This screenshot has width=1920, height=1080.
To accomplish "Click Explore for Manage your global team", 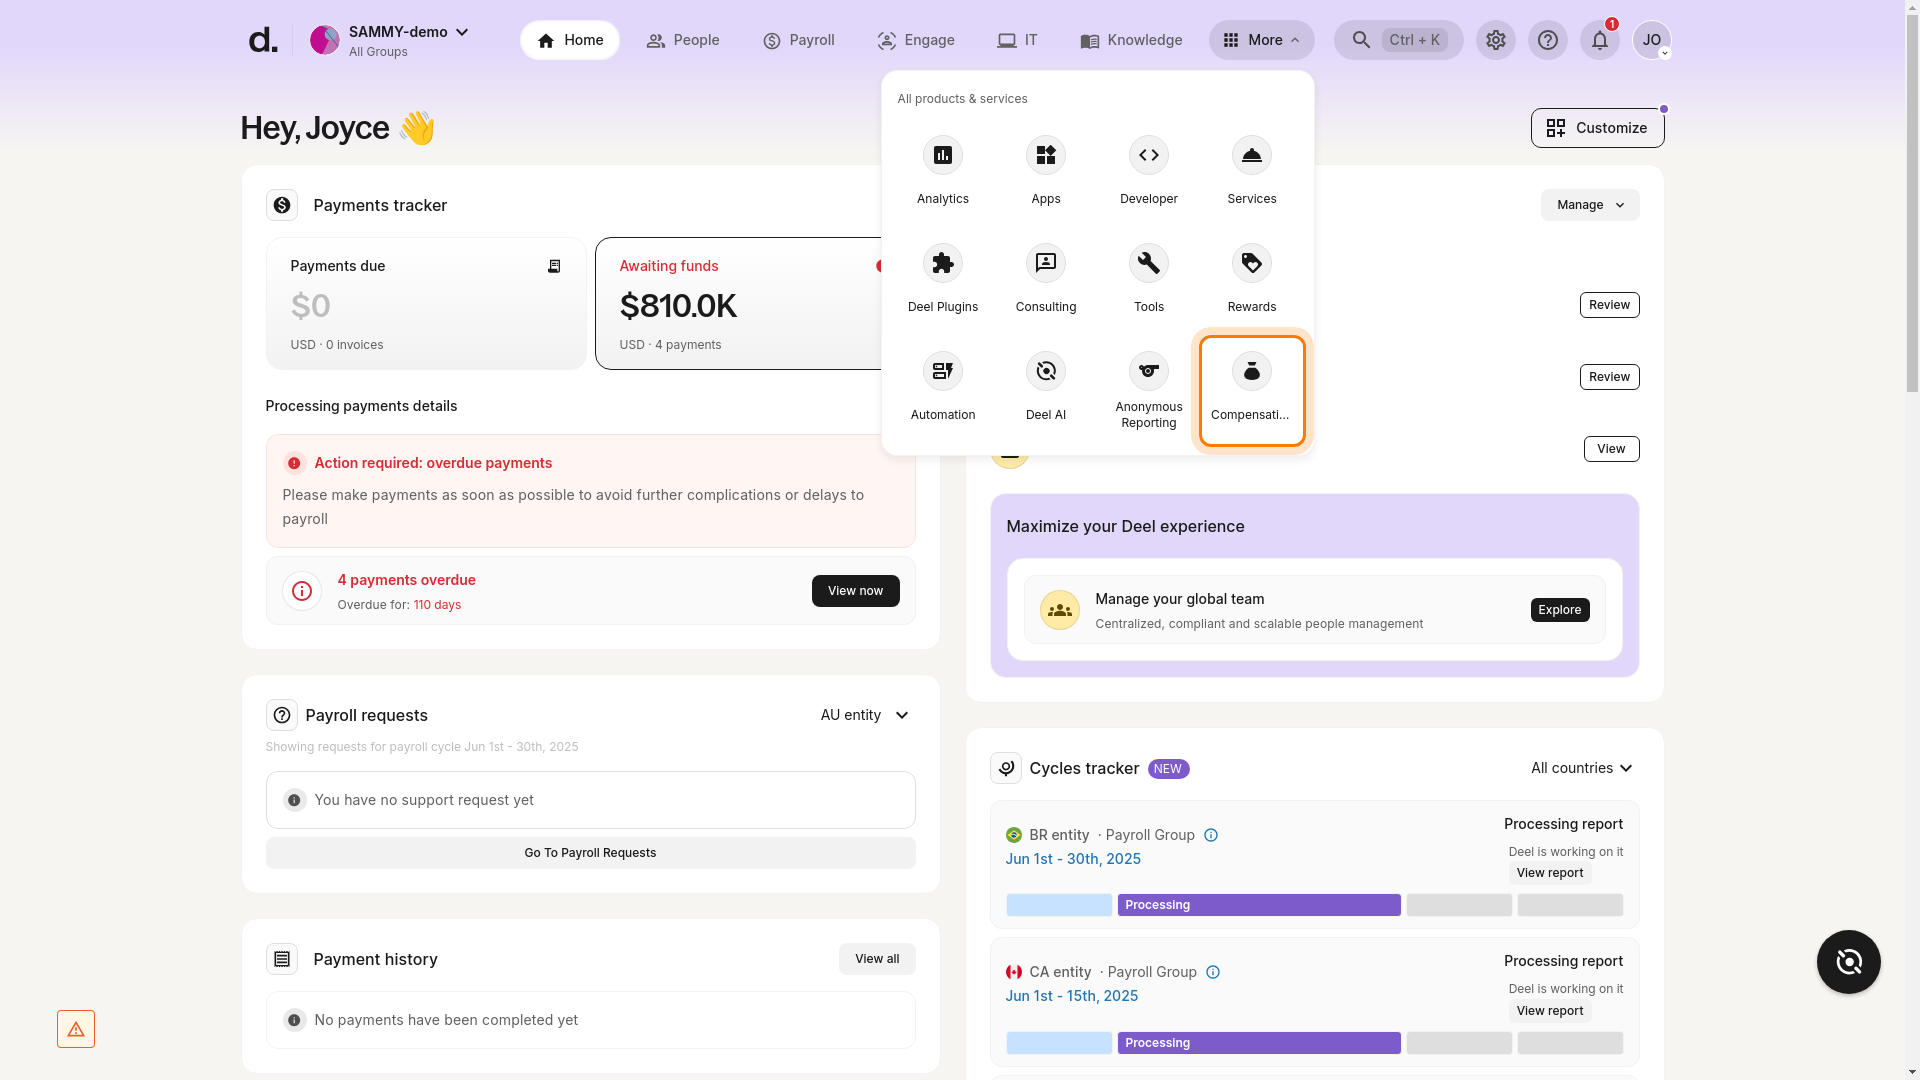I will coord(1559,610).
